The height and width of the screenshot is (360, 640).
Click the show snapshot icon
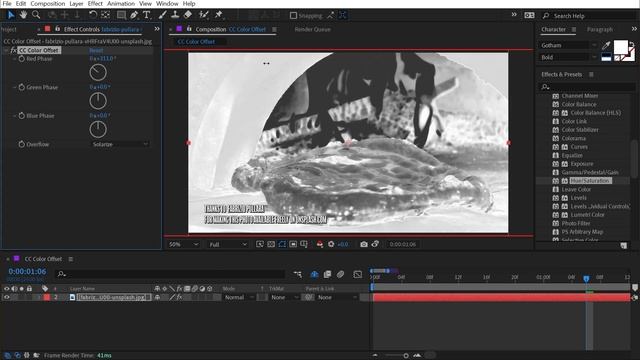tap(375, 244)
